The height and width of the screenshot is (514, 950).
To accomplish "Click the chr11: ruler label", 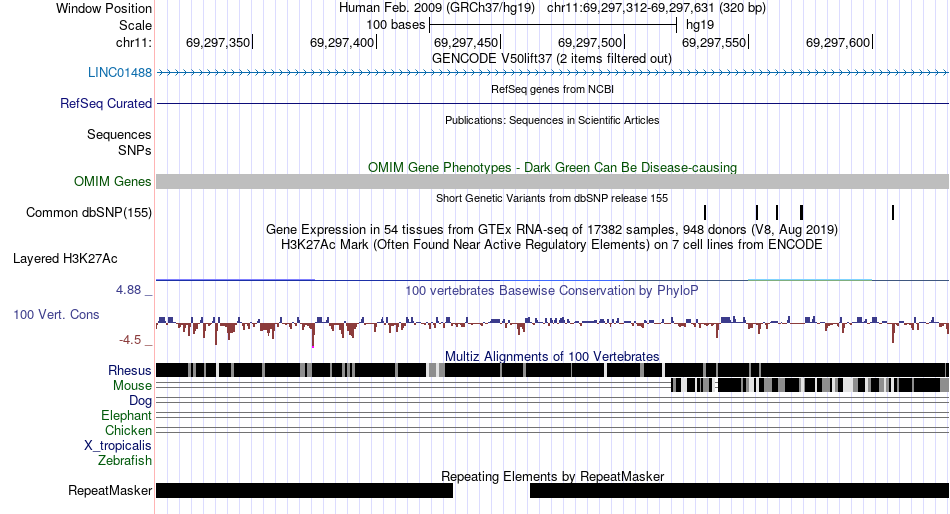I will pos(134,42).
